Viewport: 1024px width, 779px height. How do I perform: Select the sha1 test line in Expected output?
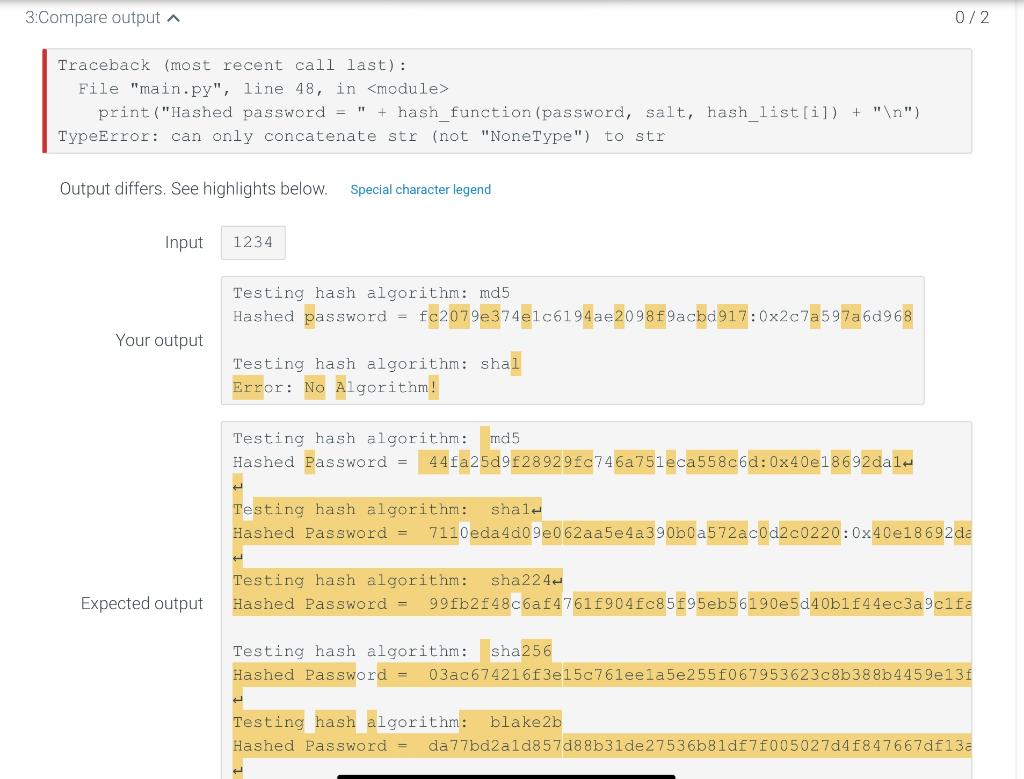(386, 509)
